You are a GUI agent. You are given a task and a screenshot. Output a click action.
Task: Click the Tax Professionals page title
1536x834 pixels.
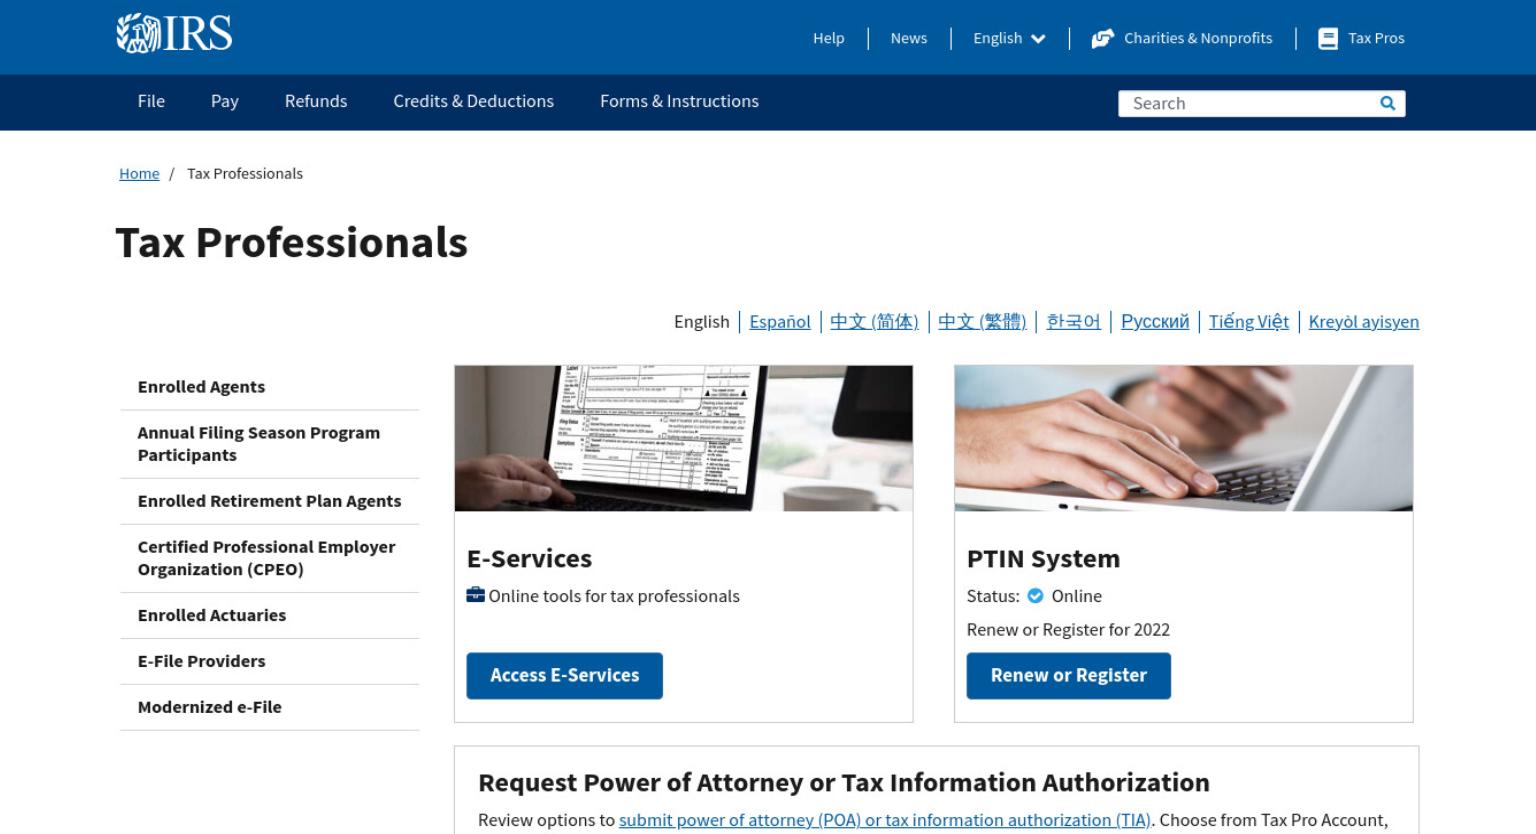[x=292, y=242]
